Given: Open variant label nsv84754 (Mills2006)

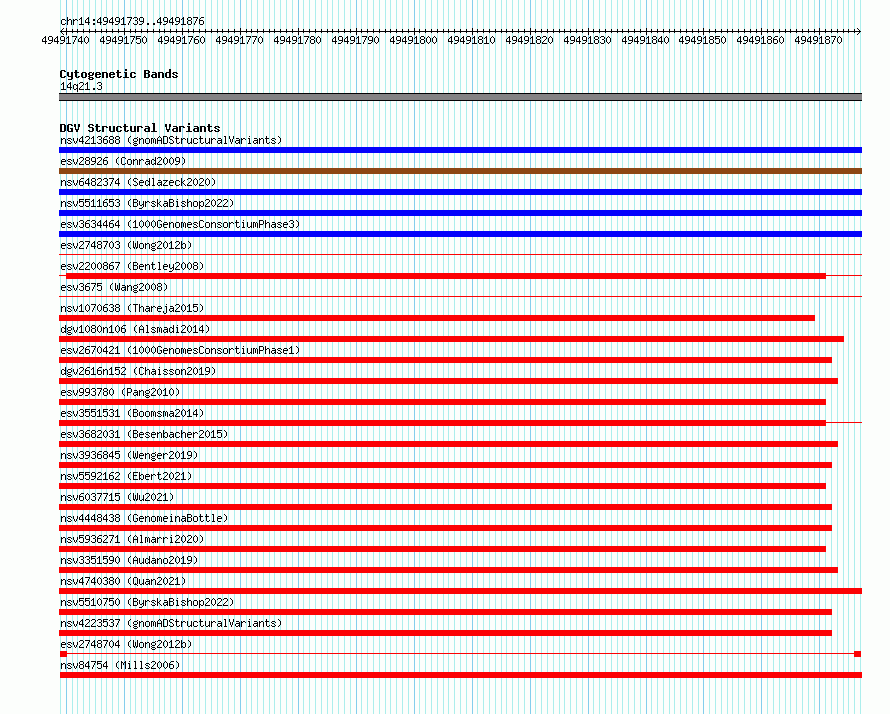Looking at the screenshot, I should [x=120, y=665].
